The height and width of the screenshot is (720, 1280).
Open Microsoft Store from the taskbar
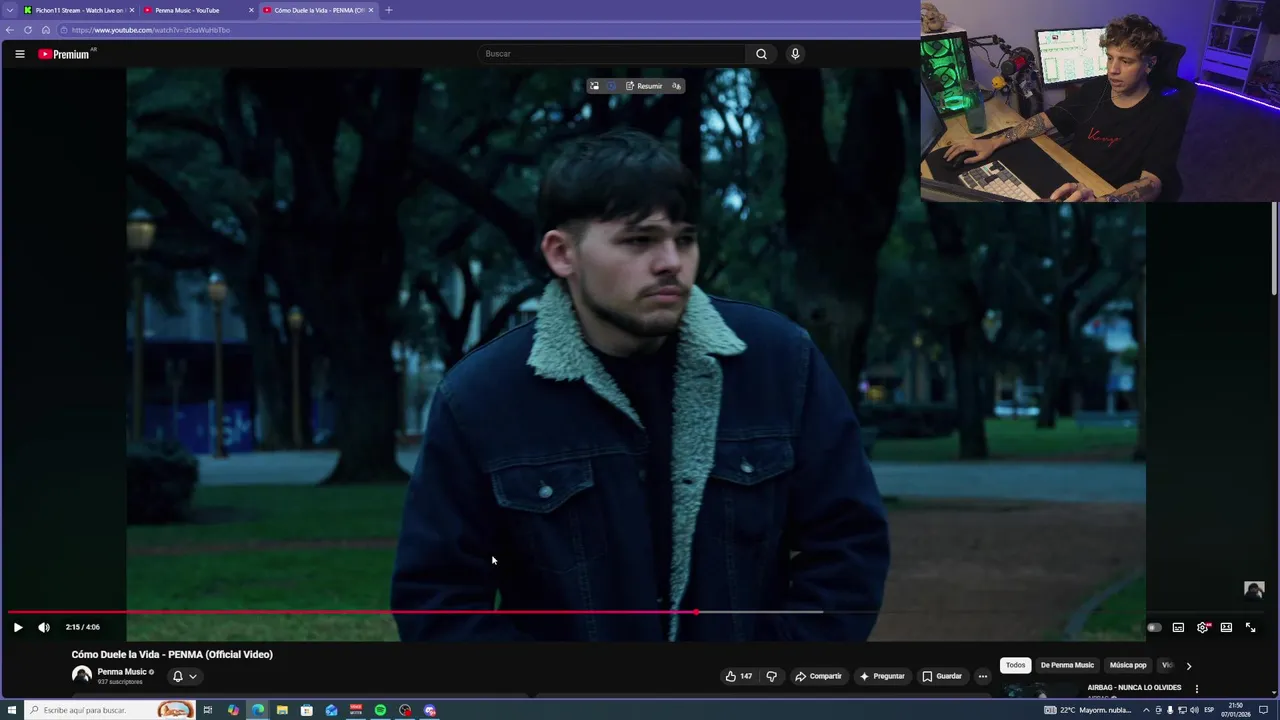coord(307,710)
